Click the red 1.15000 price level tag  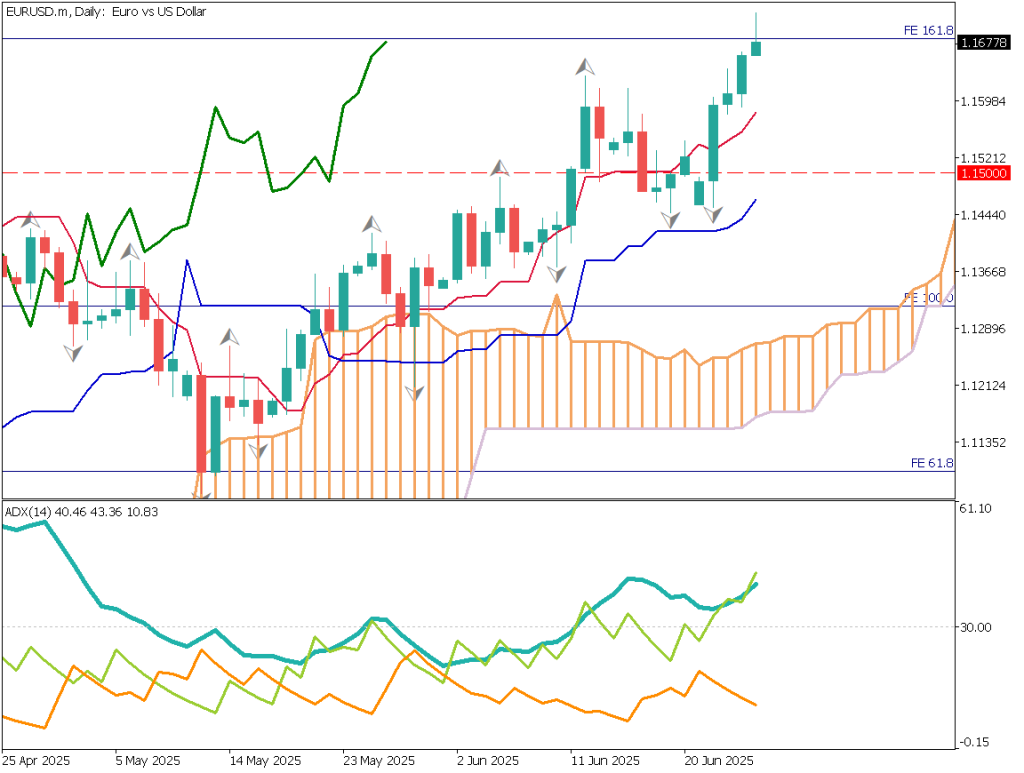(984, 173)
